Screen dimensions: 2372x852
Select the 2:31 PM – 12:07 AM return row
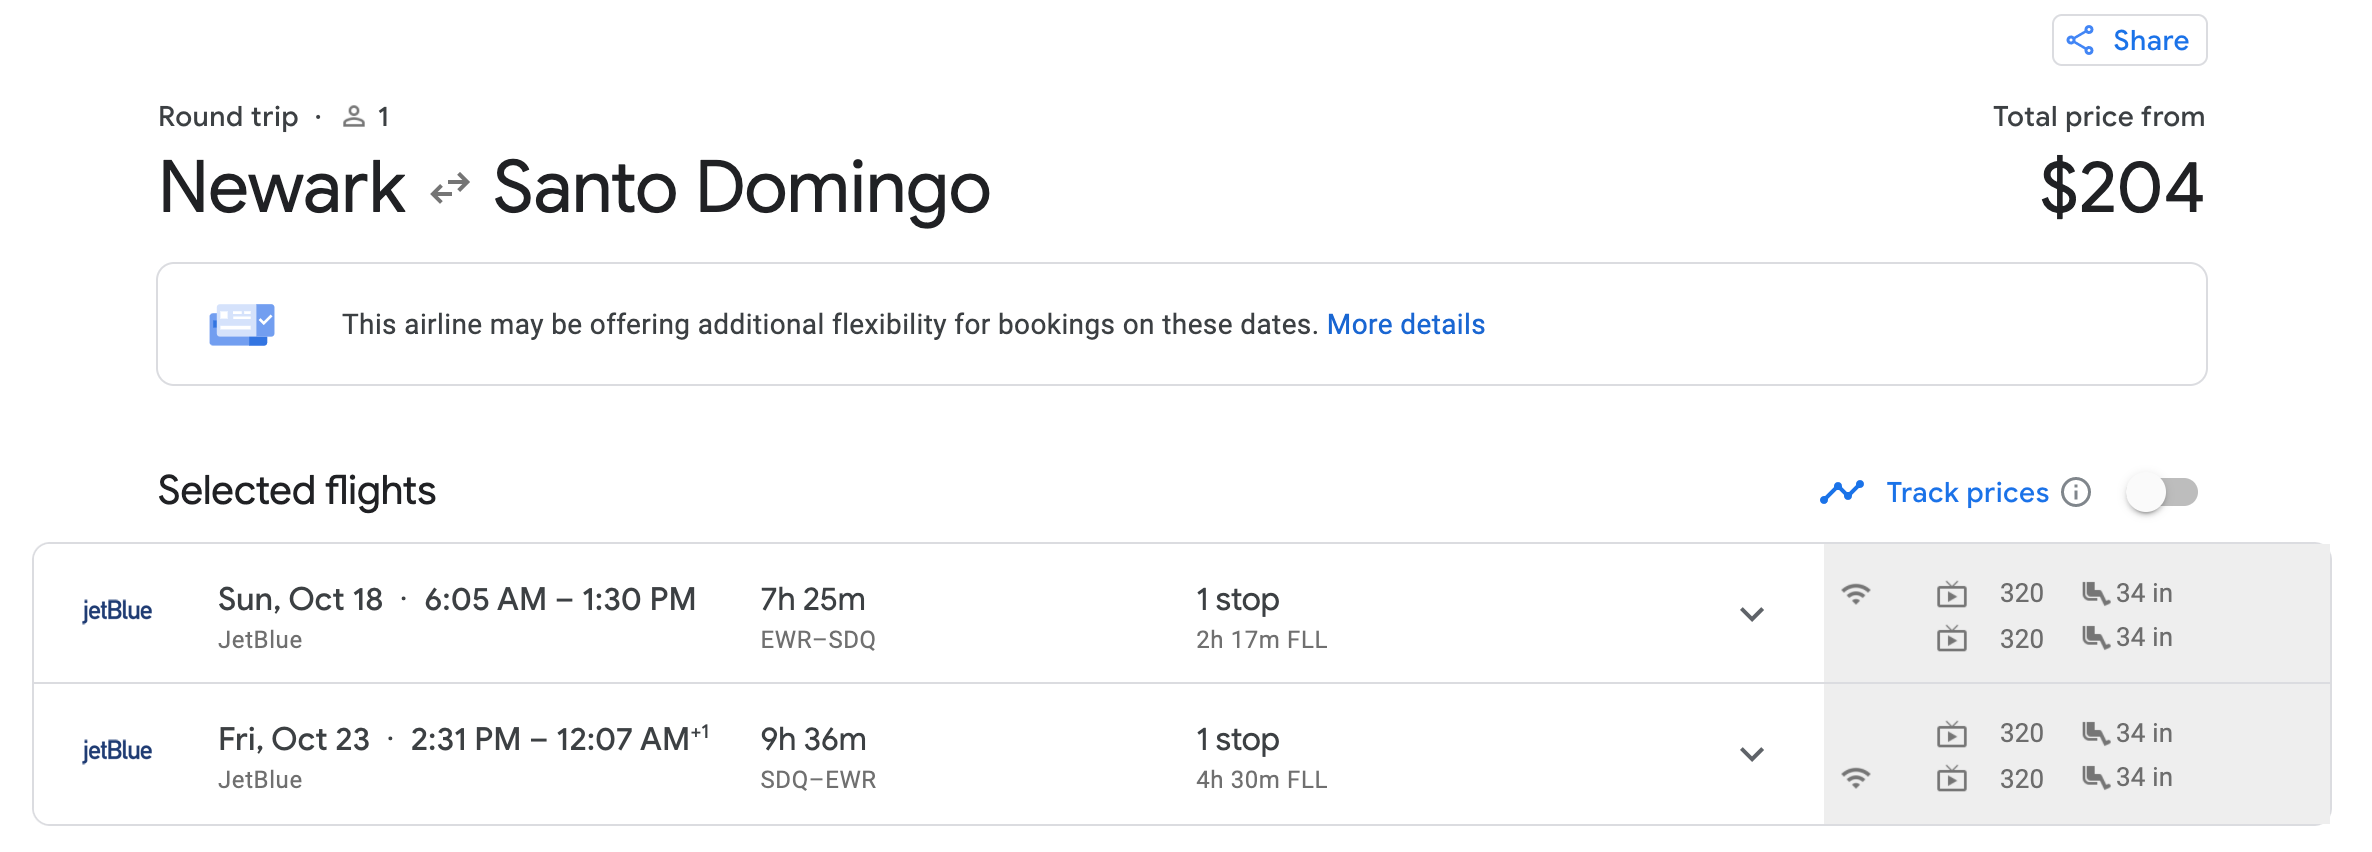pyautogui.click(x=560, y=739)
